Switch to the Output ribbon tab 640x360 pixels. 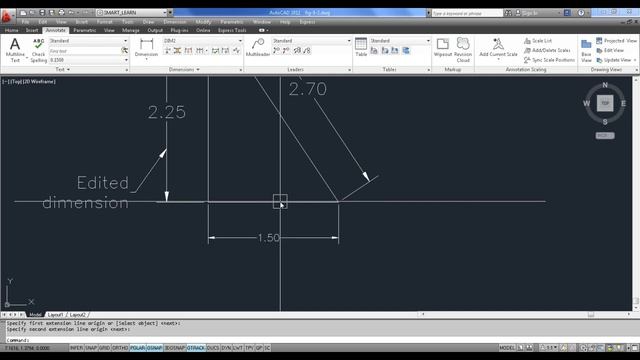(x=155, y=30)
